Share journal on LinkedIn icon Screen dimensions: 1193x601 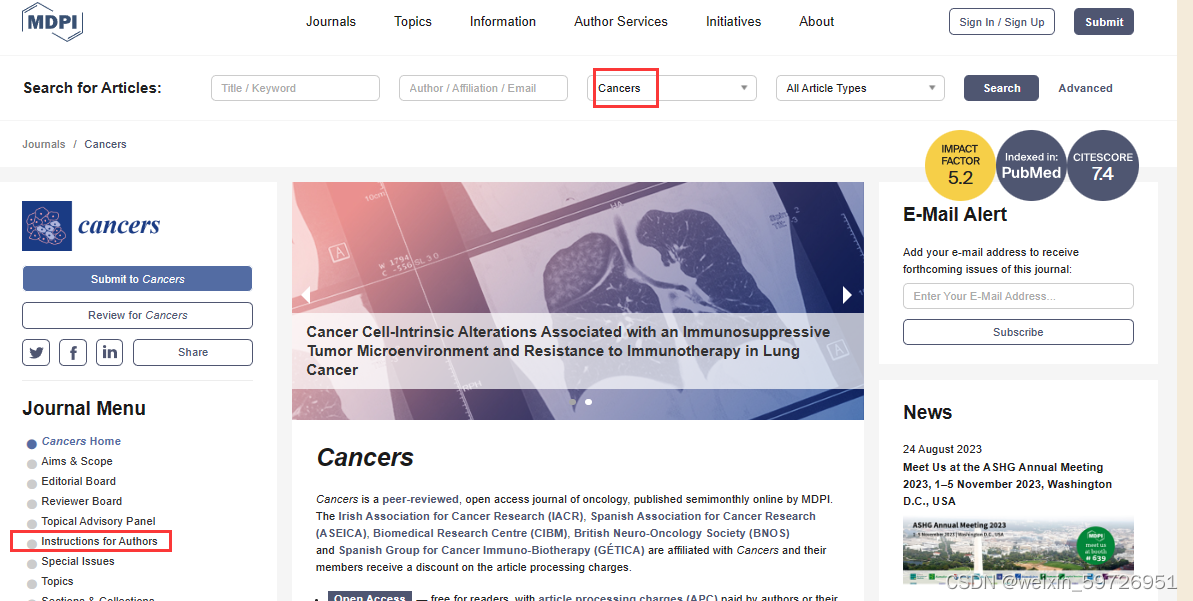coord(110,352)
